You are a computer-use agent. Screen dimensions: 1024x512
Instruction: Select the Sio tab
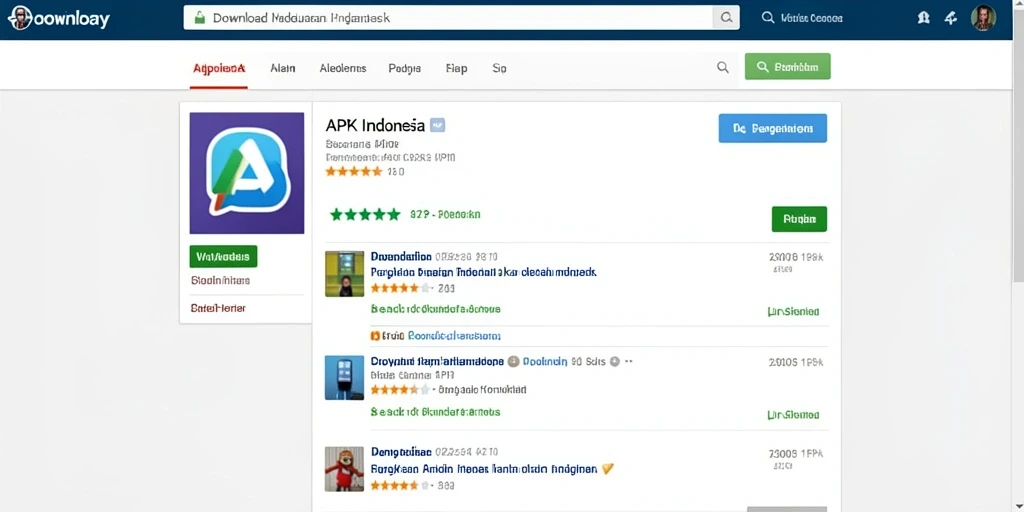coord(499,68)
